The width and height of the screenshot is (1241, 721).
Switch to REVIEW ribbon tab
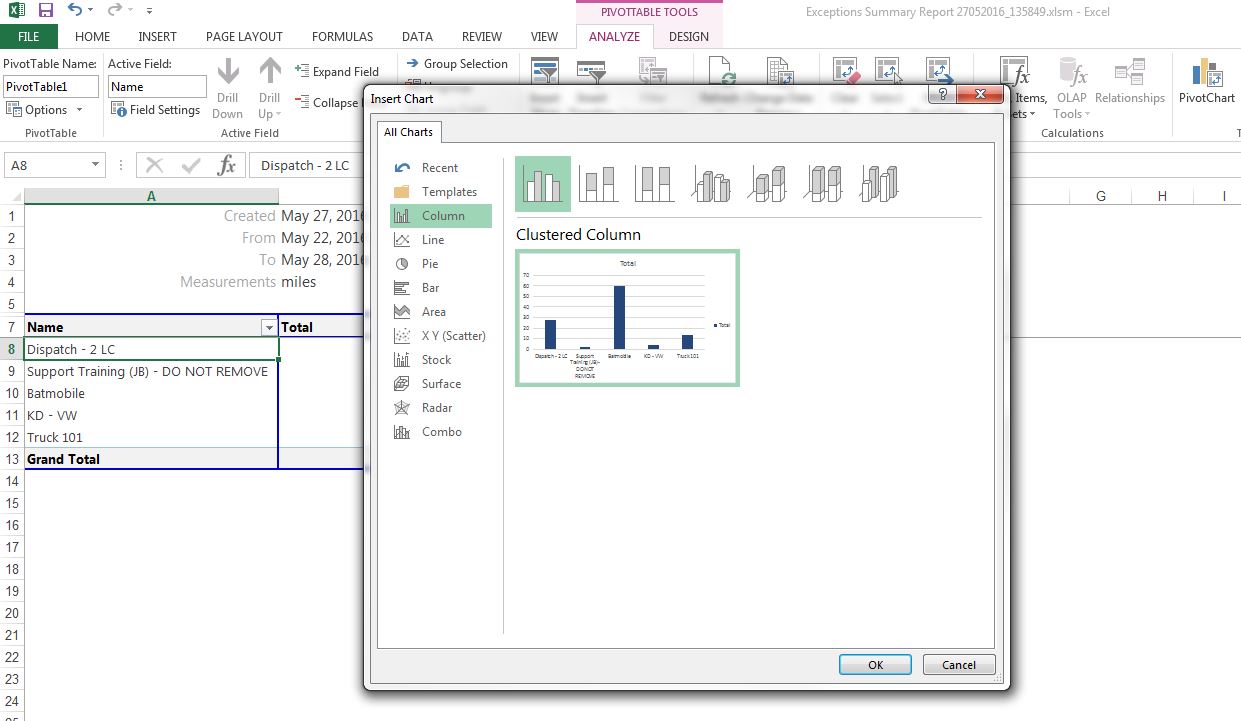coord(482,37)
